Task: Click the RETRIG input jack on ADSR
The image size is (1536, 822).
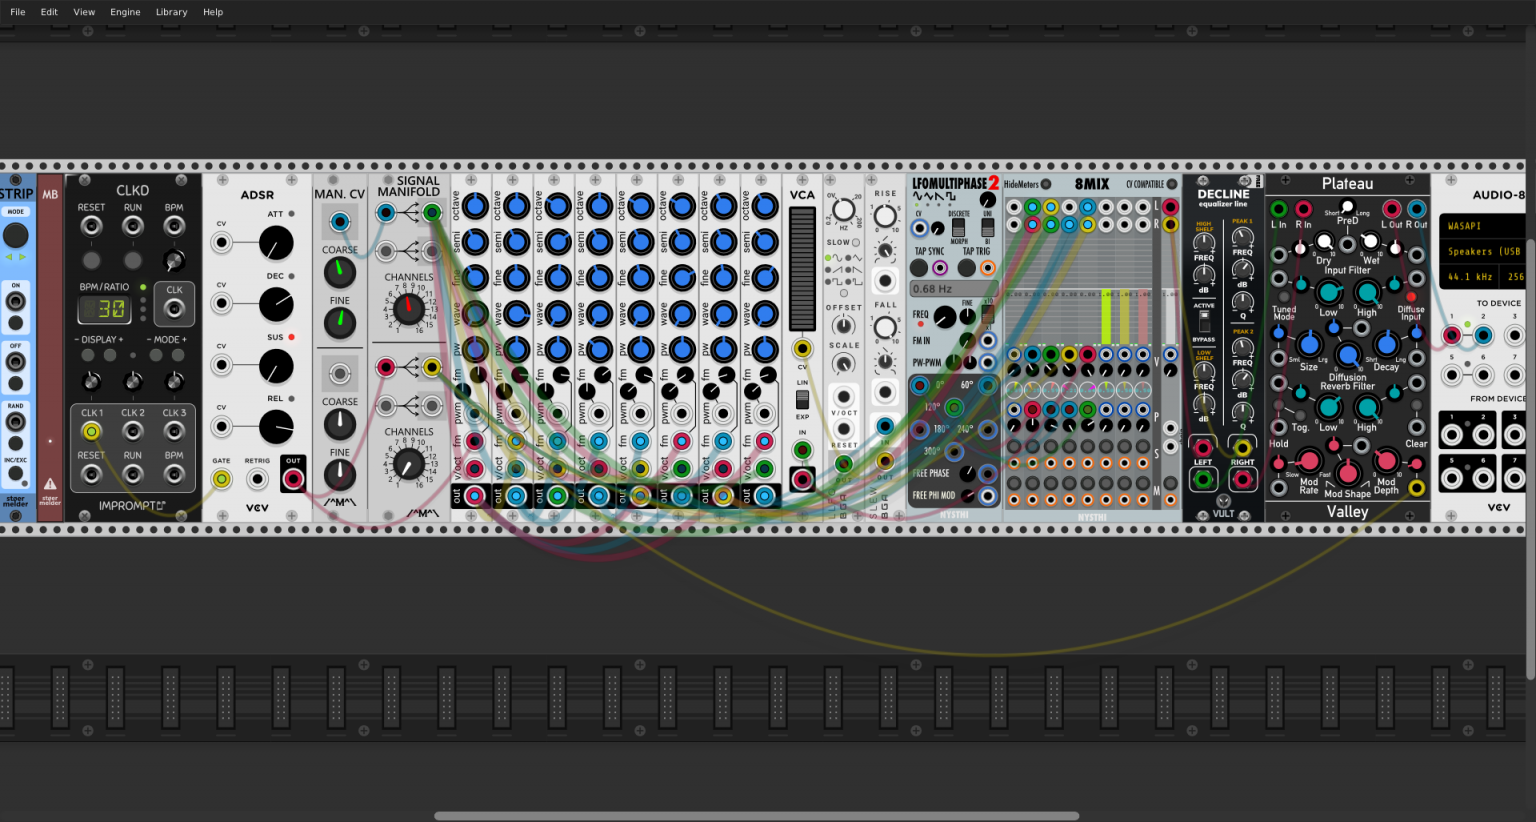Action: (257, 479)
